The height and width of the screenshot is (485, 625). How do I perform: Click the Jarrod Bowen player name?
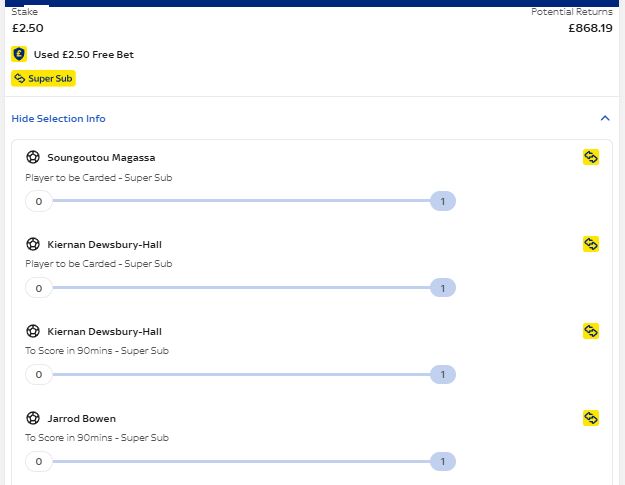click(82, 418)
